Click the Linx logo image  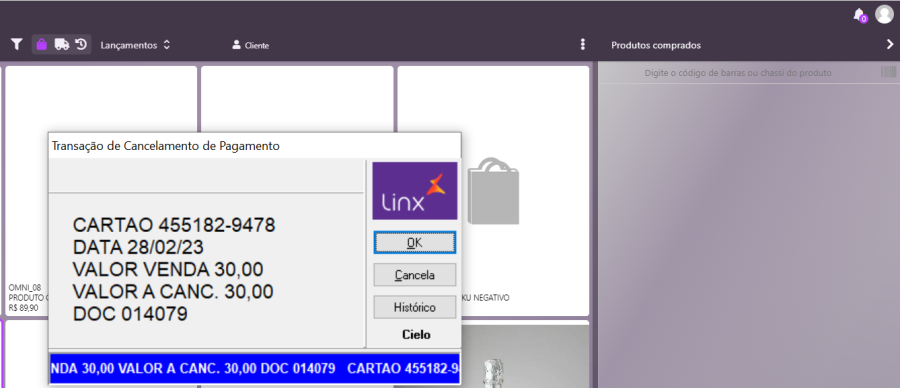[x=414, y=191]
